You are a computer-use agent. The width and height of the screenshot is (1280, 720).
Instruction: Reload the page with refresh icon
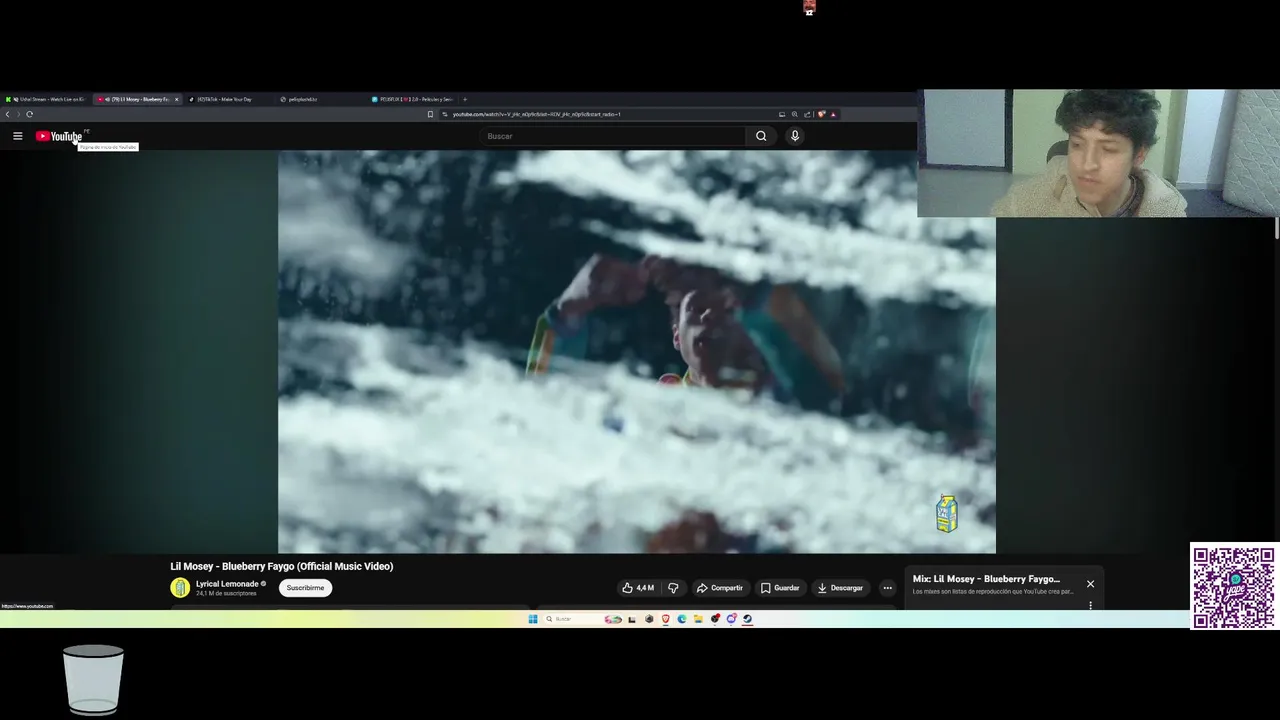(30, 114)
